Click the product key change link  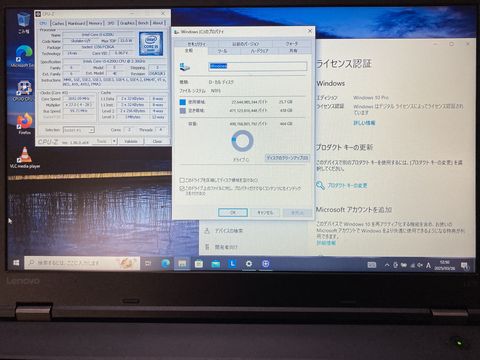347,185
